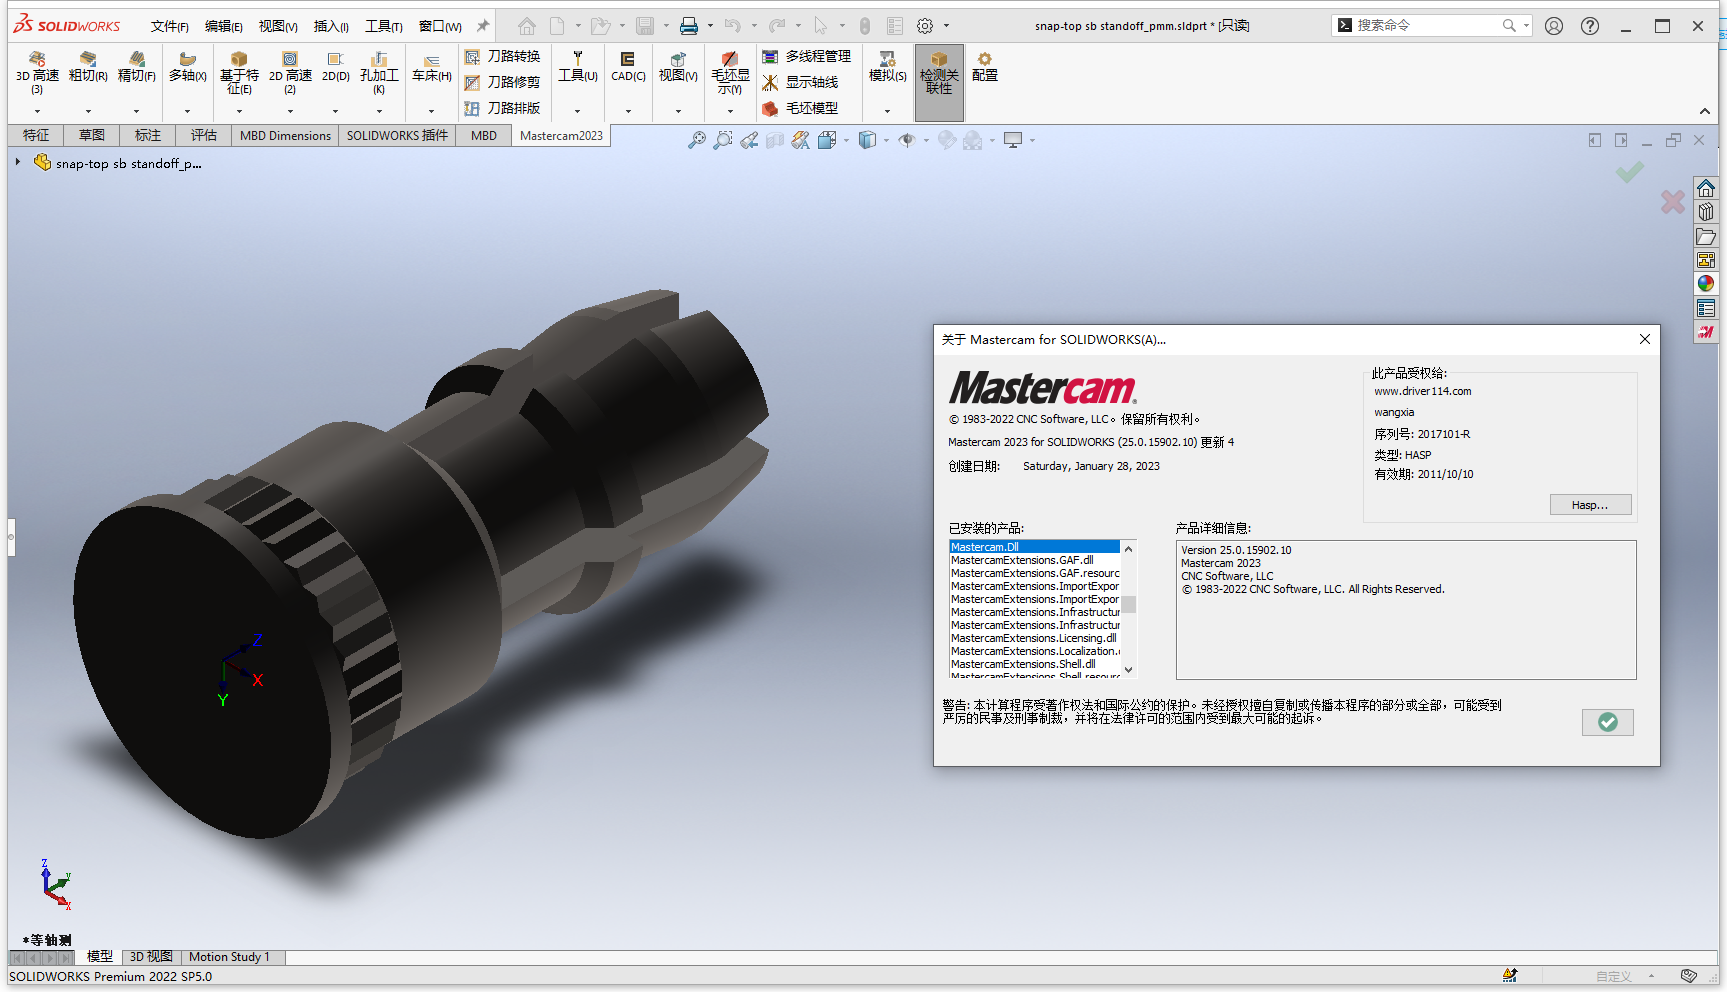
Task: Open task pane Mastercam icon
Action: point(1706,332)
